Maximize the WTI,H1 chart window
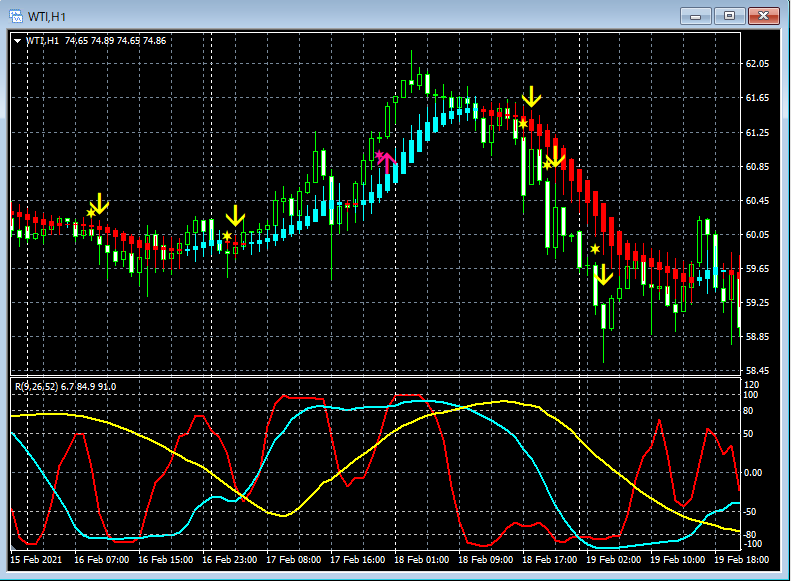 click(x=730, y=16)
